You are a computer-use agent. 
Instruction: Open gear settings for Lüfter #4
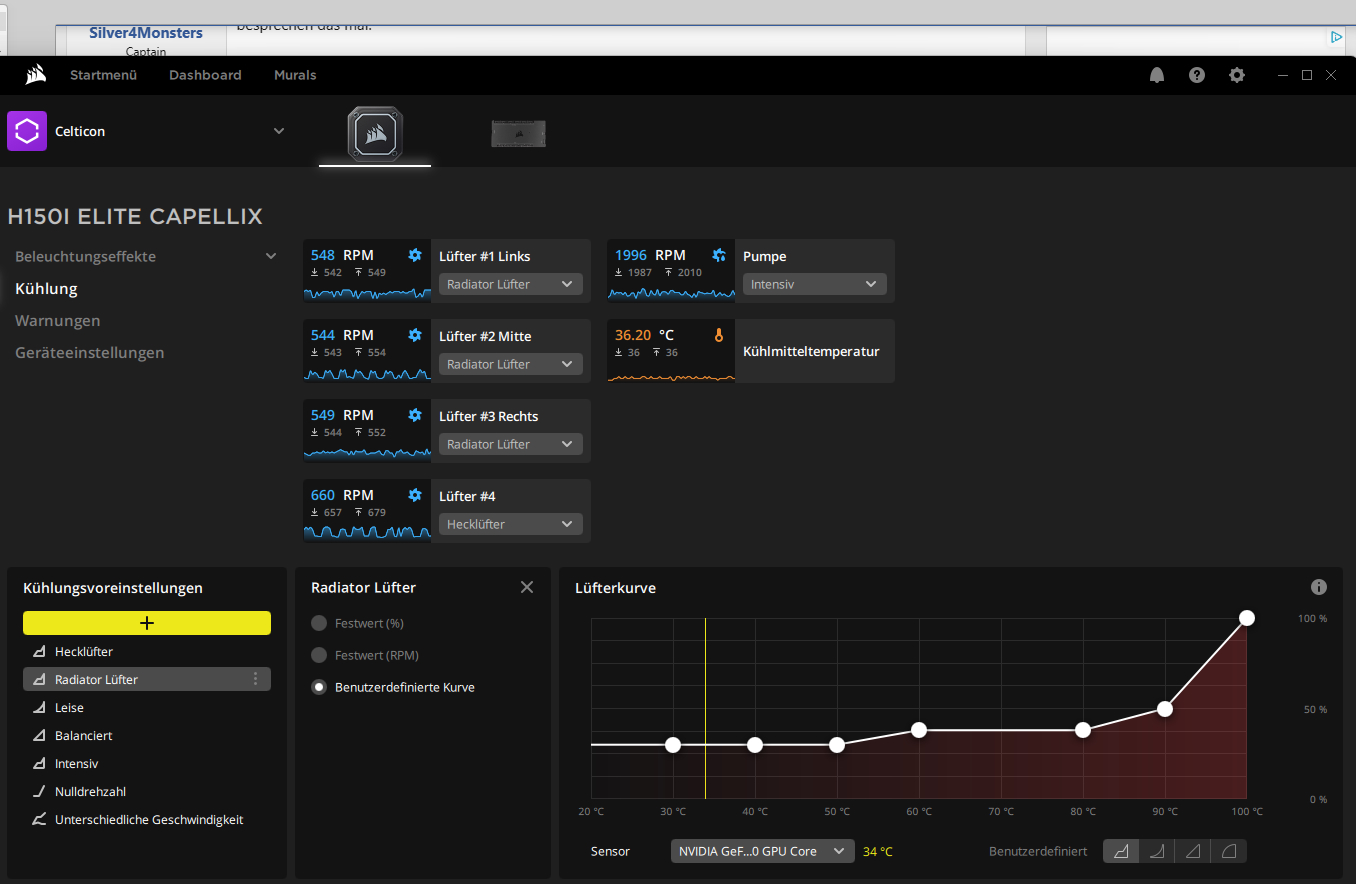click(415, 495)
